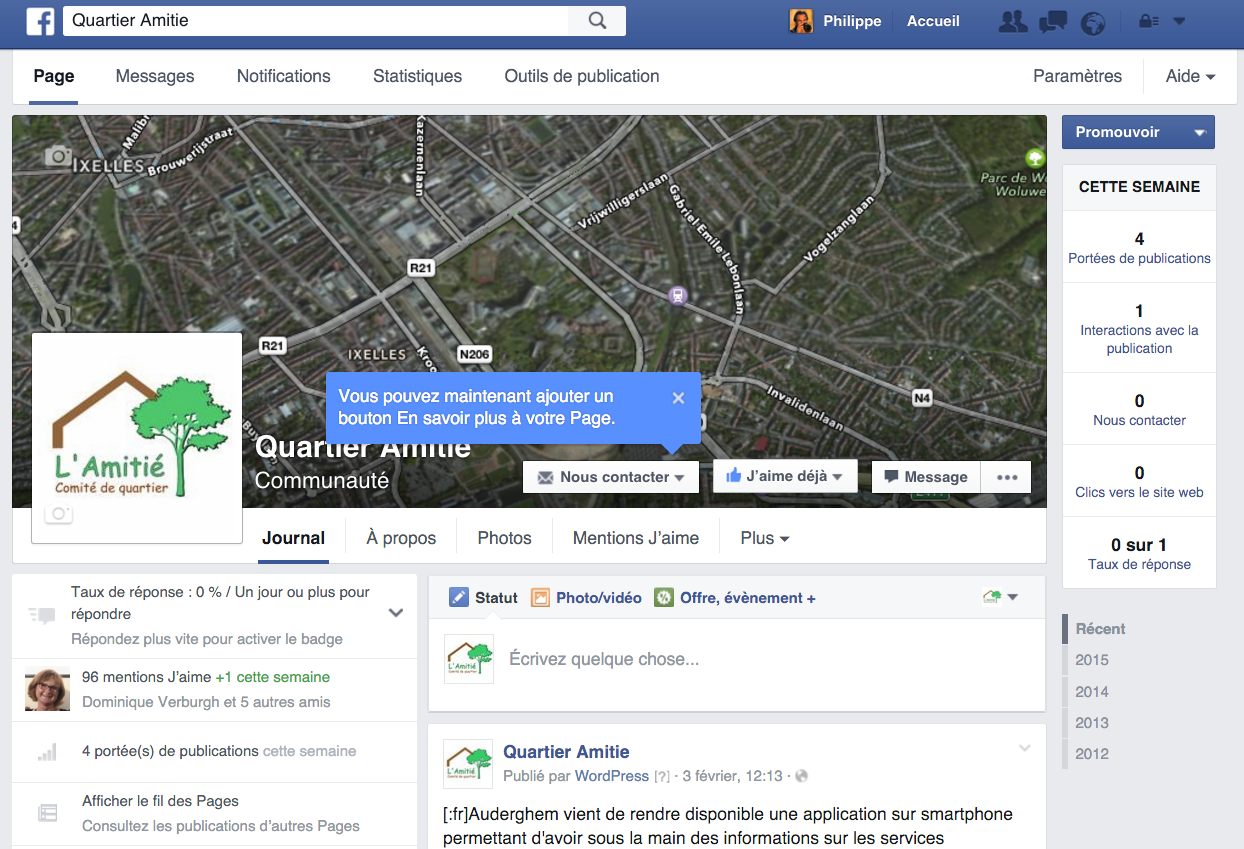1244x849 pixels.
Task: Click Dominique Verburgh's profile thumbnail
Action: (47, 689)
